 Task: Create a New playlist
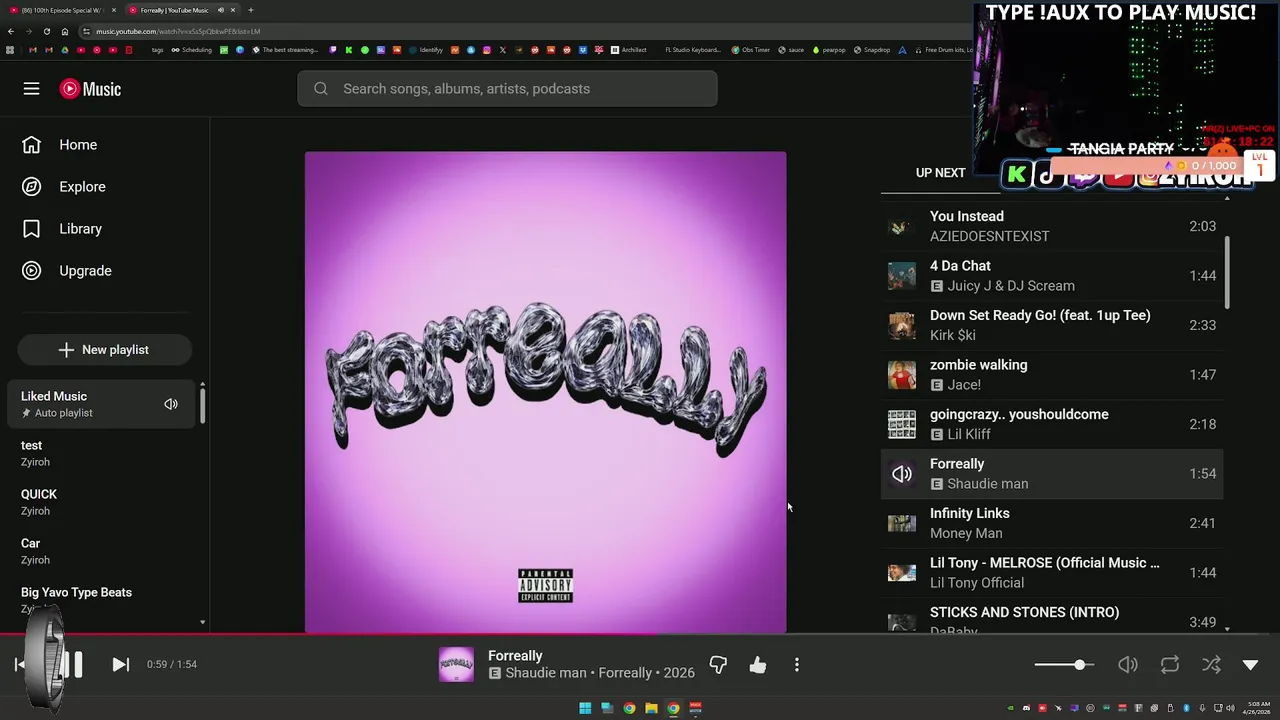point(104,350)
